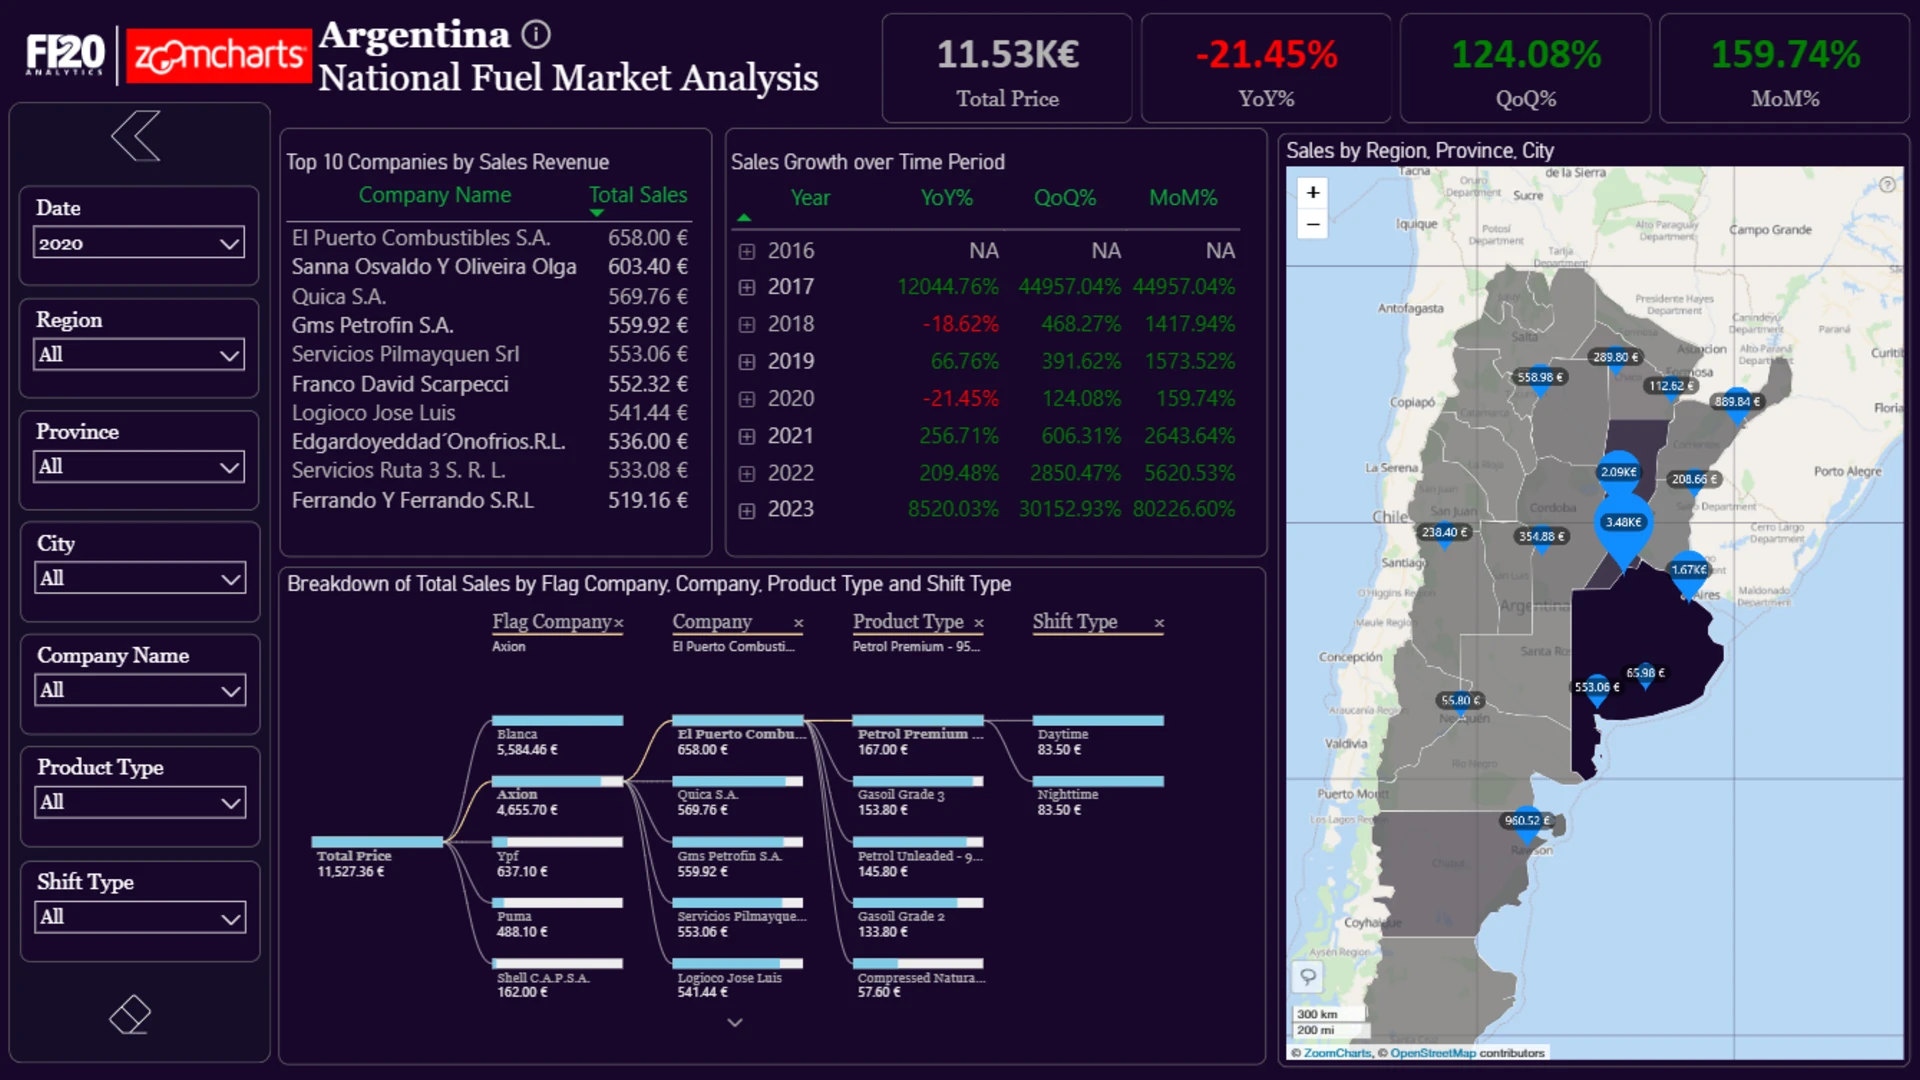This screenshot has height=1080, width=1920.
Task: Open the OpenStreetMap contributors link
Action: tap(1432, 1053)
